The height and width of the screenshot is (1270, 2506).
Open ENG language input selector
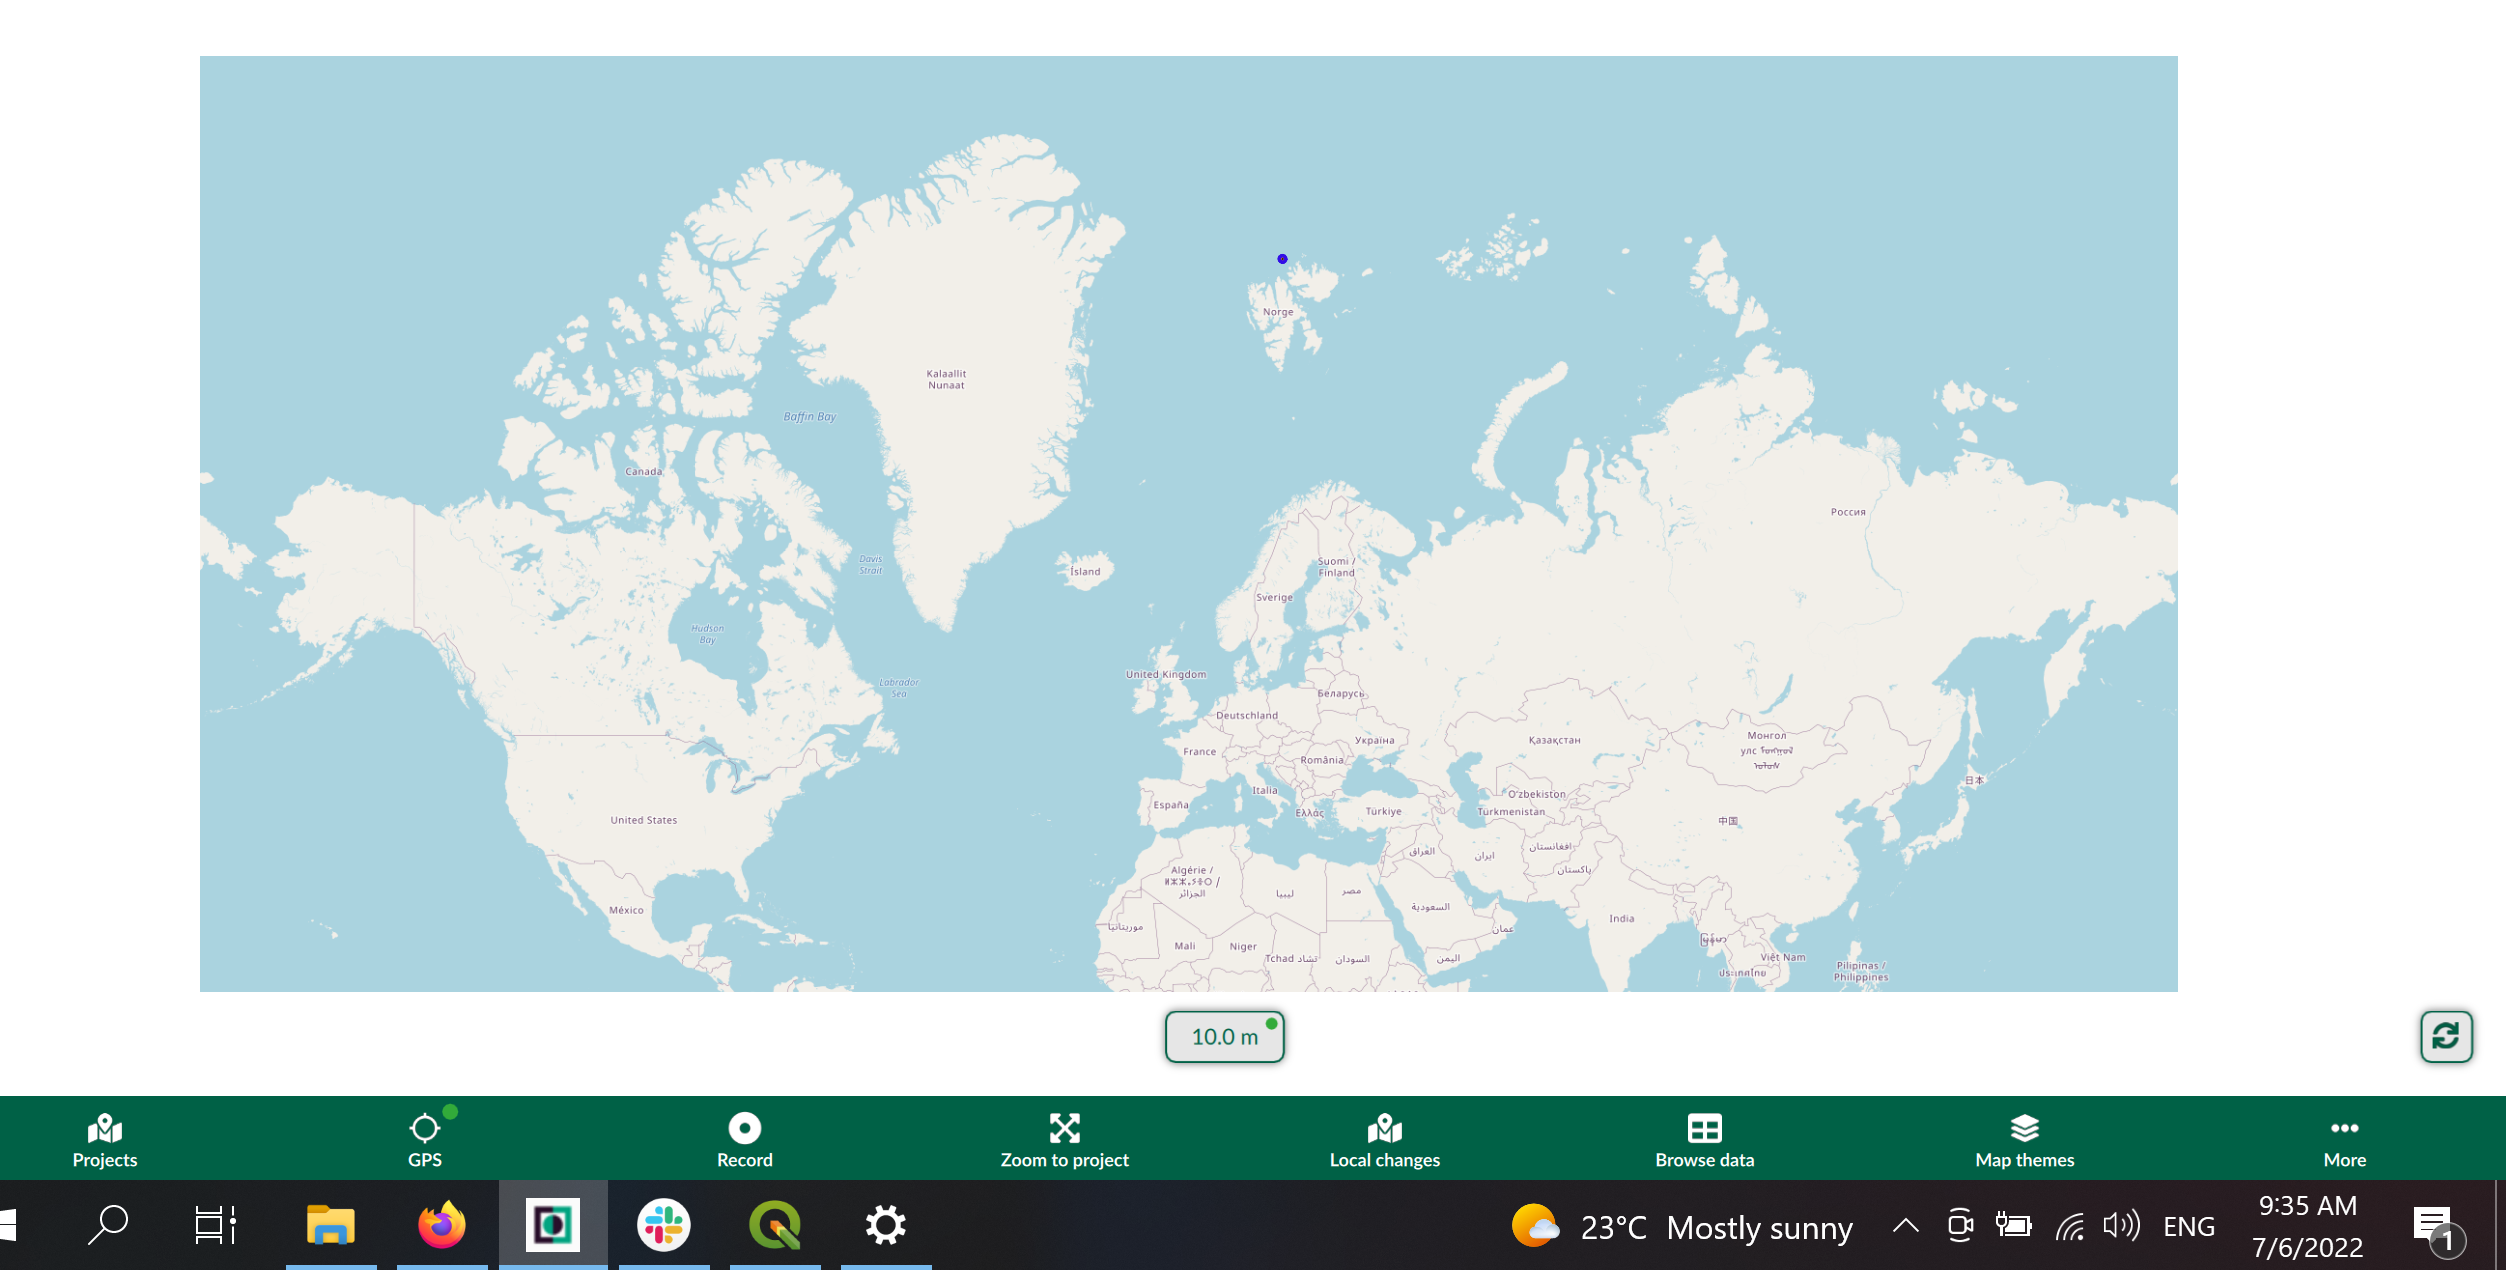2189,1227
